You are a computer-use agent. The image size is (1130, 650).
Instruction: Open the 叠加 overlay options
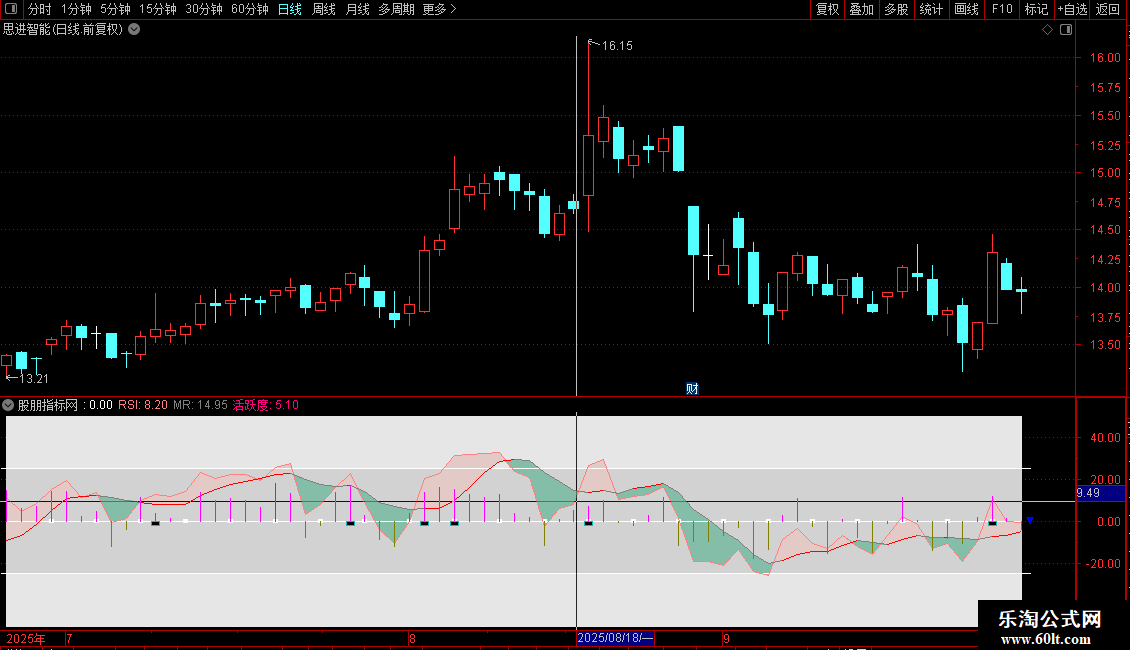pos(861,9)
